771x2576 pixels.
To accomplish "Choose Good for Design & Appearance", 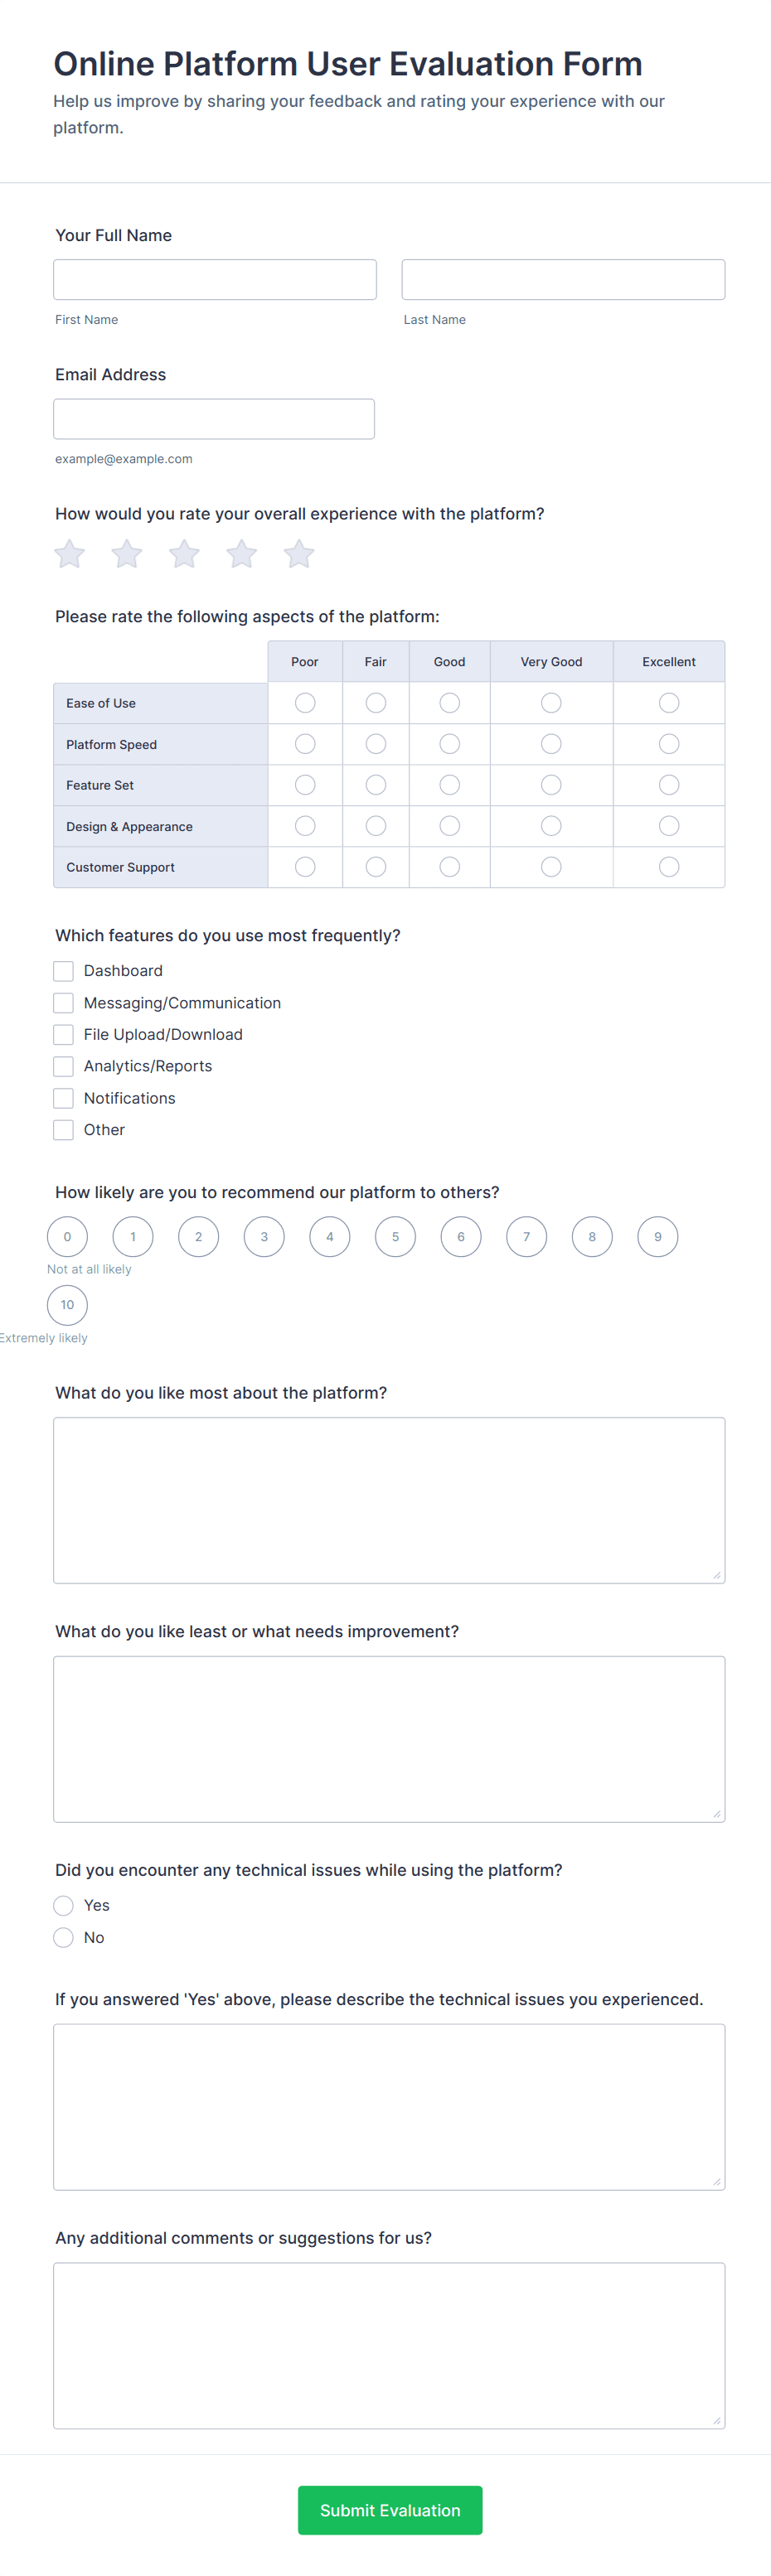I will tap(450, 826).
